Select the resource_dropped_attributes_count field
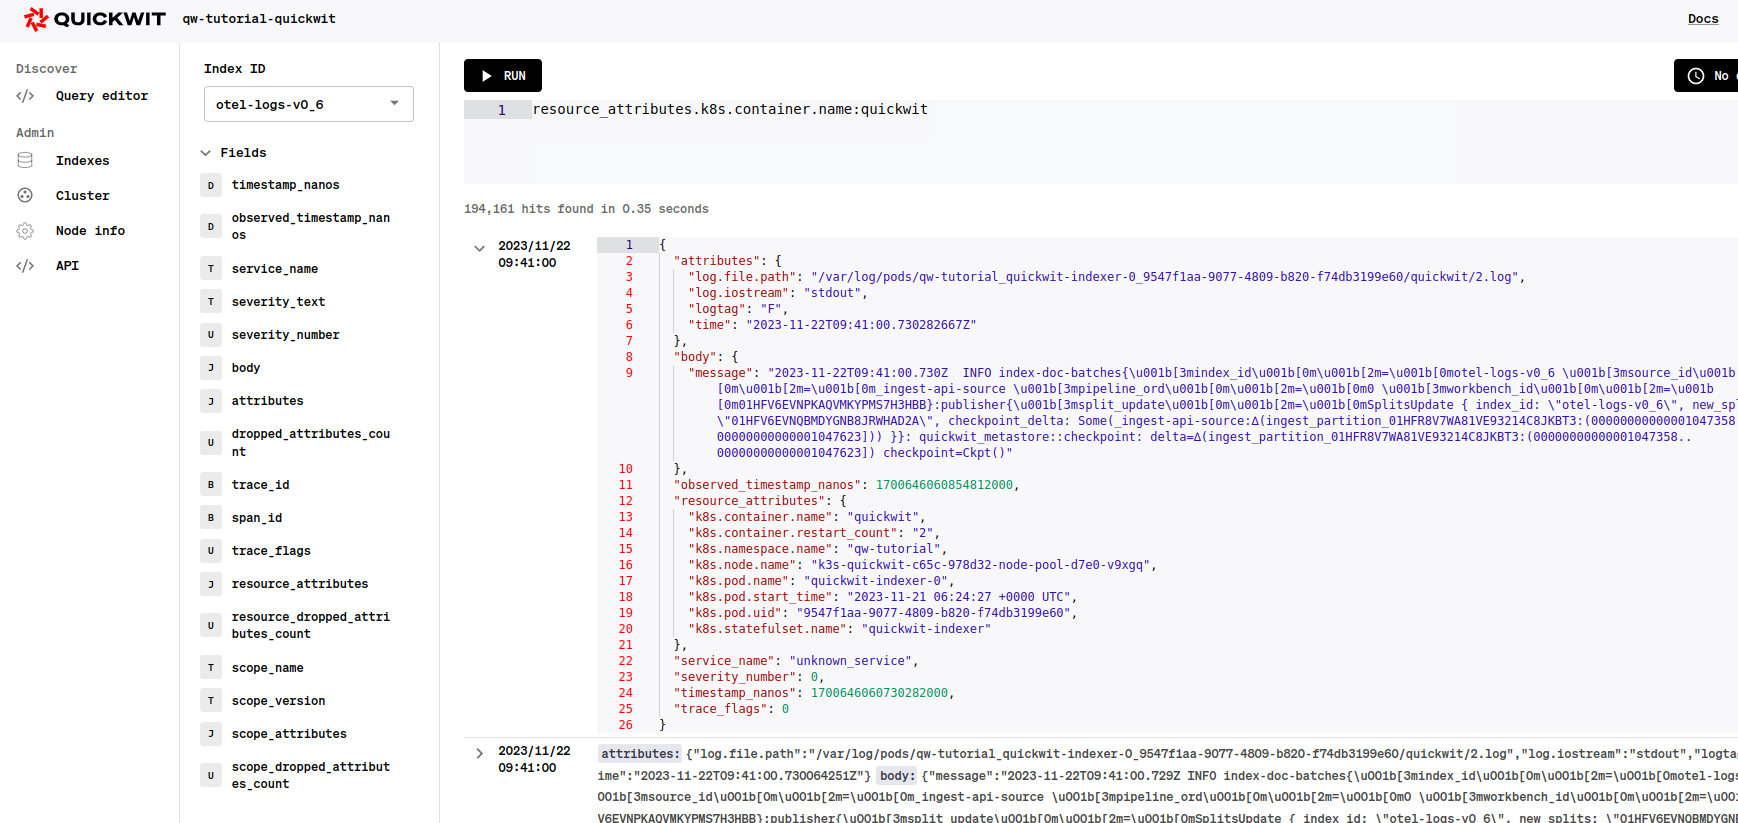The height and width of the screenshot is (823, 1738). coord(311,626)
